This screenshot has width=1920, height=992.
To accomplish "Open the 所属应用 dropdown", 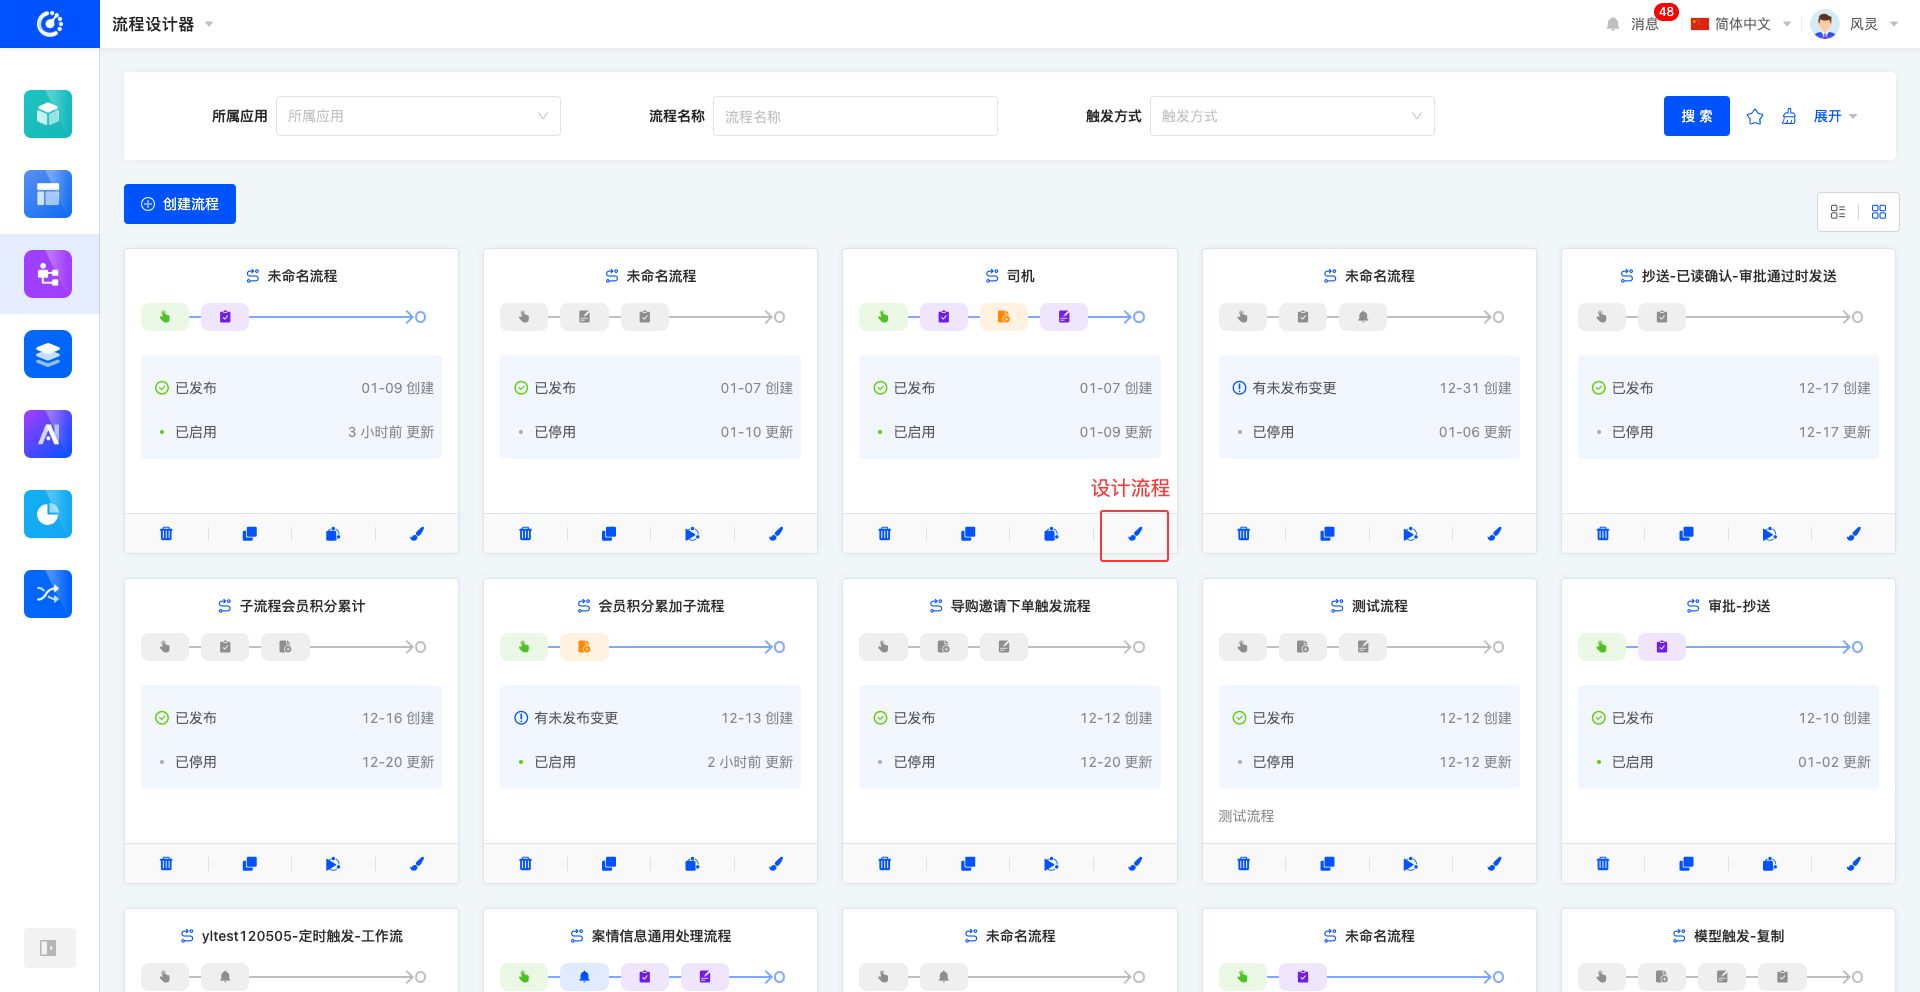I will coord(418,116).
